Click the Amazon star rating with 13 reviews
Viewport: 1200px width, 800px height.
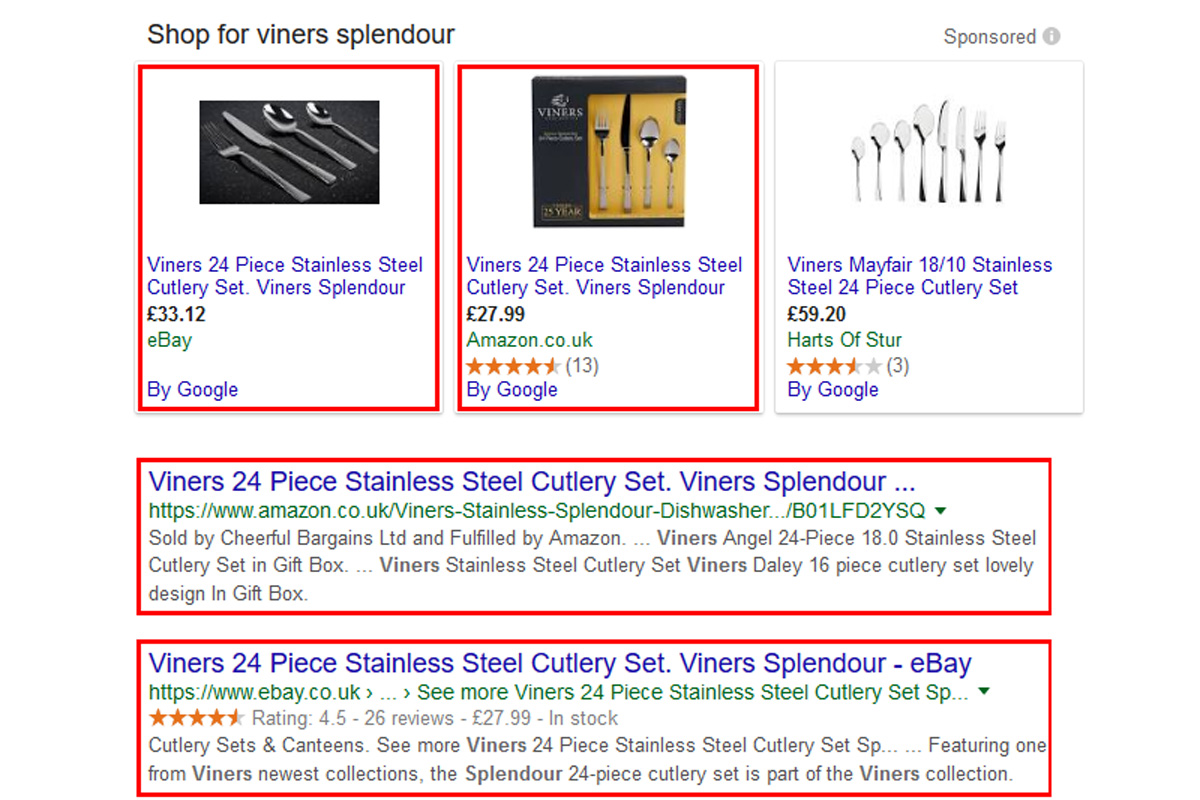coord(532,365)
